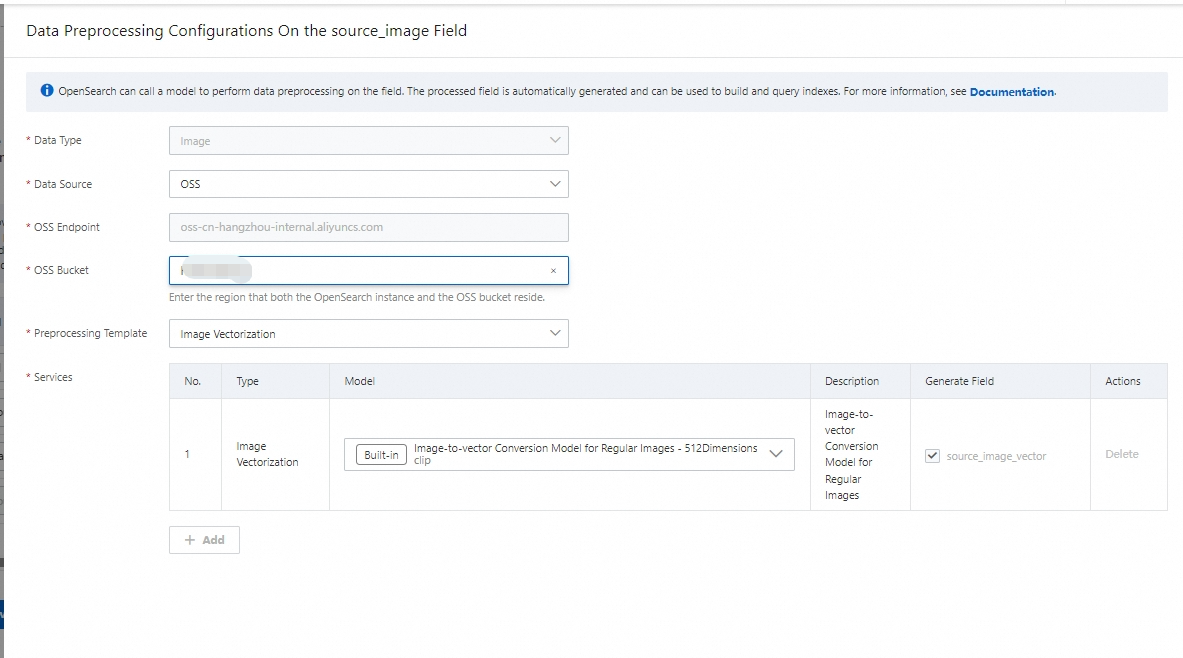This screenshot has width=1183, height=658.
Task: Clear the OSS Bucket field with the x icon
Action: (x=553, y=271)
